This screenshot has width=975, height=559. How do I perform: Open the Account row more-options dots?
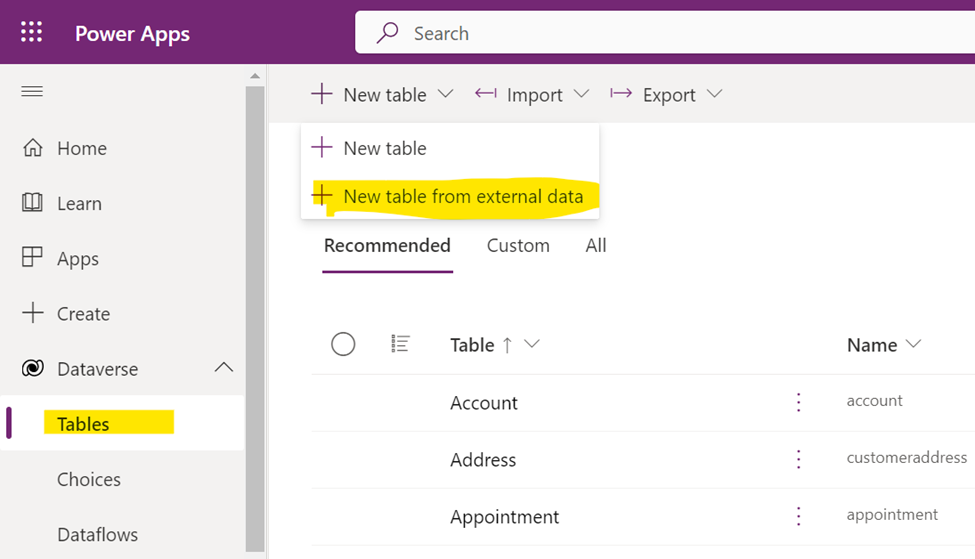798,402
